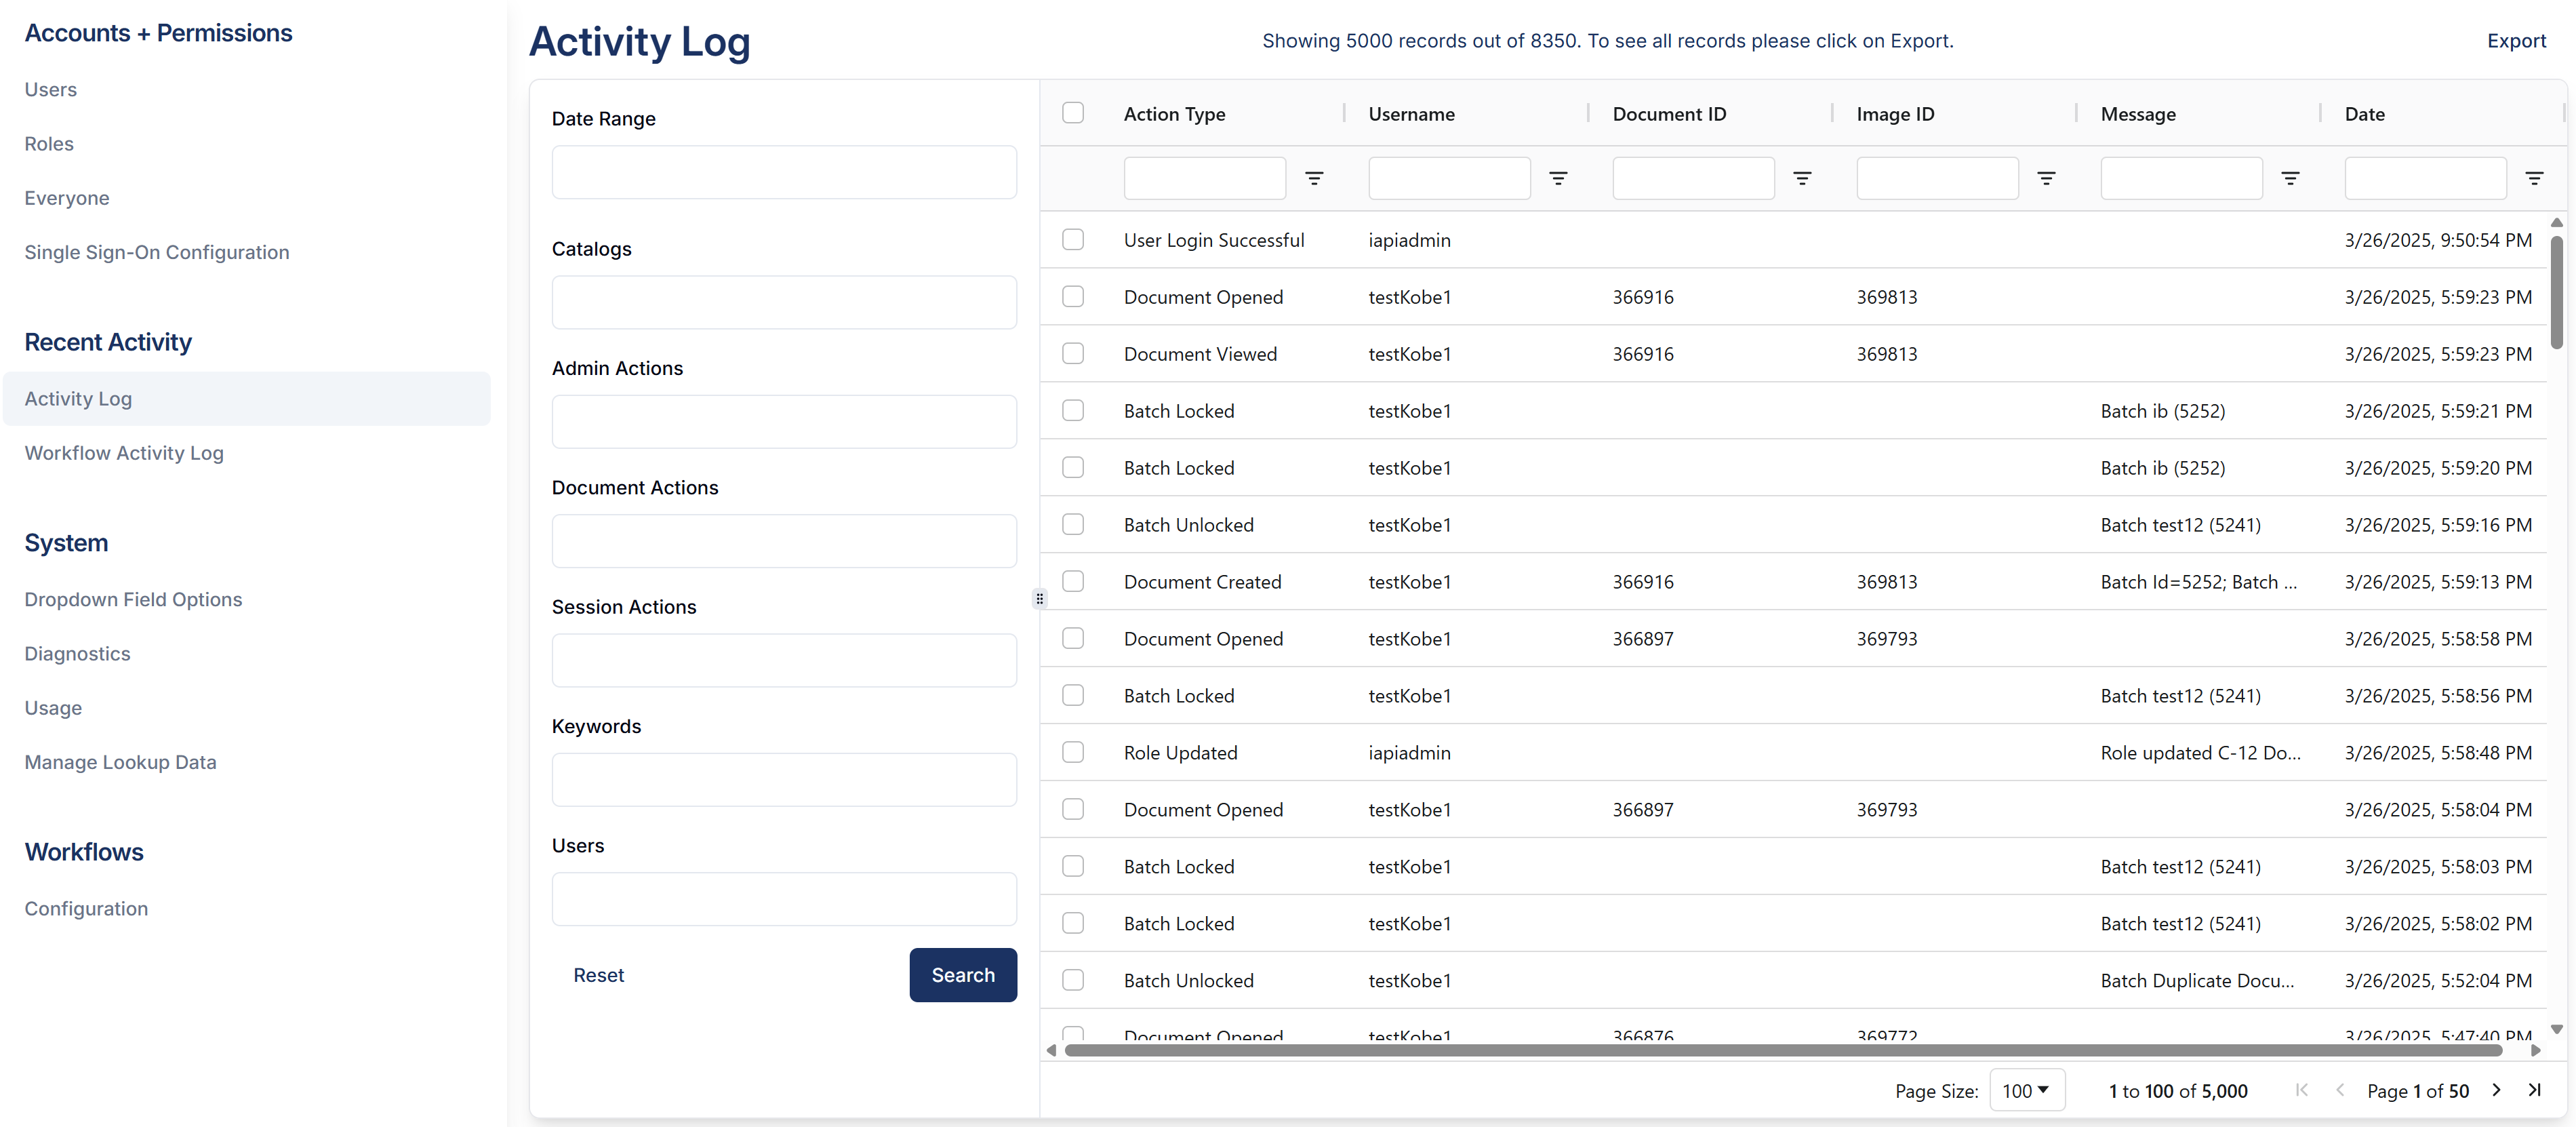Click the vertical scrollbar down arrow
The width and height of the screenshot is (2576, 1127).
coord(2556,1029)
